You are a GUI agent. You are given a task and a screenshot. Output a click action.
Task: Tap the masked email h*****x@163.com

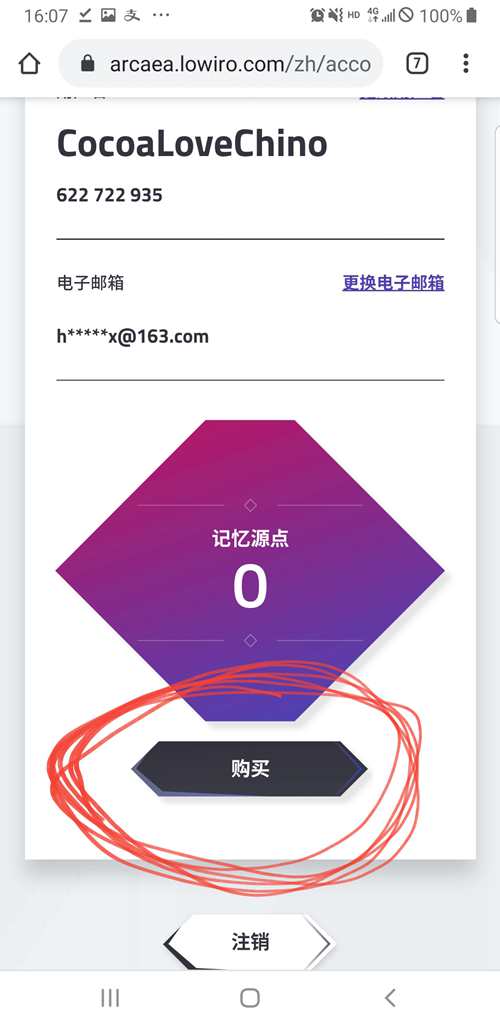132,337
